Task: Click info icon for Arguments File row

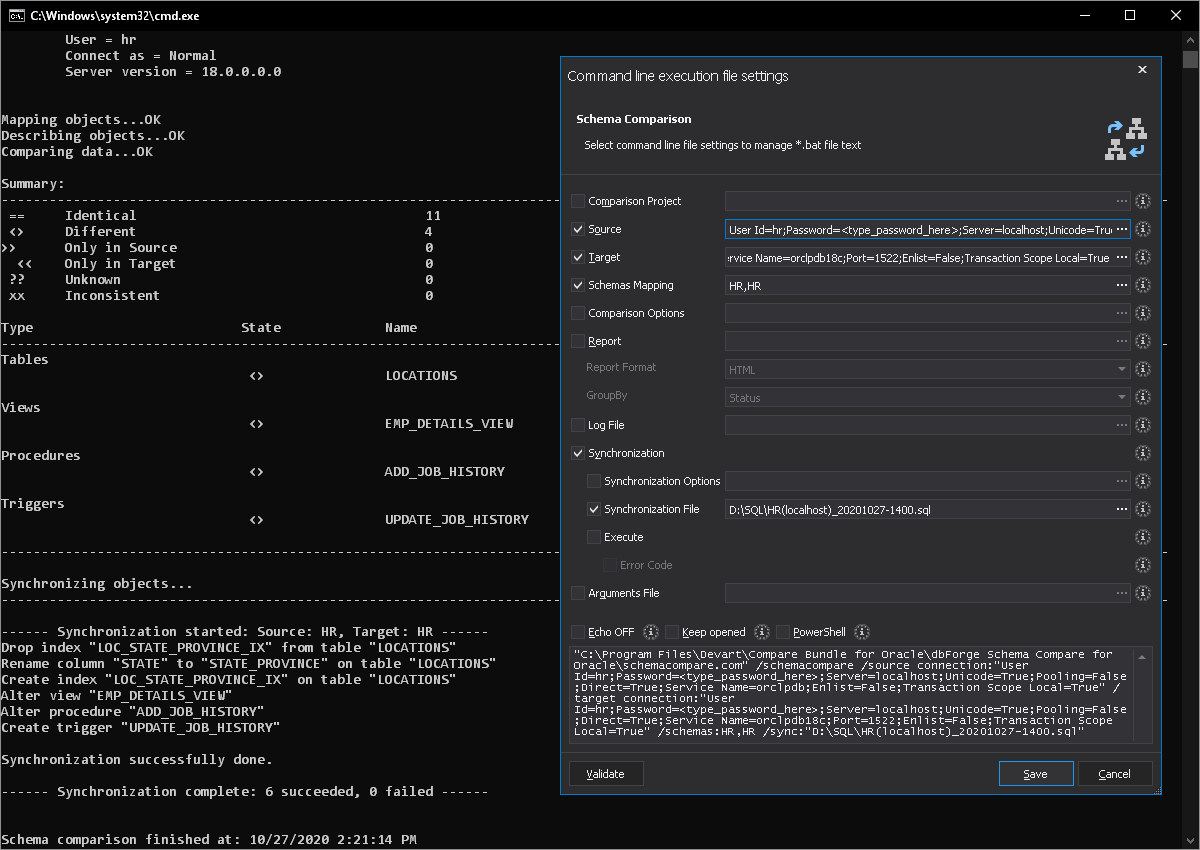Action: point(1143,593)
